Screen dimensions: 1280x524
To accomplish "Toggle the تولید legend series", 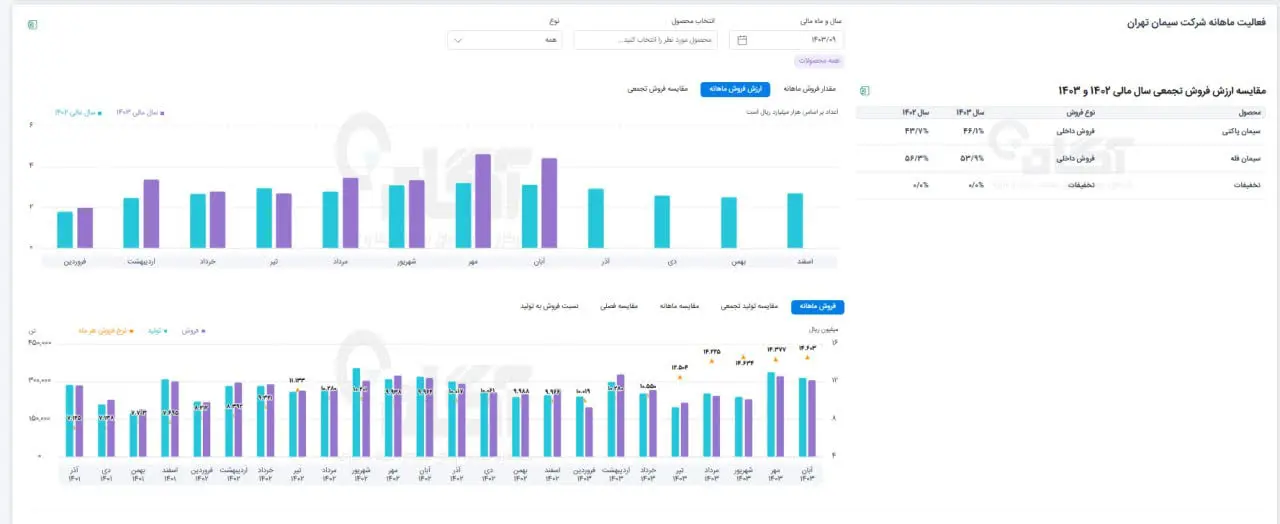I will coord(157,329).
